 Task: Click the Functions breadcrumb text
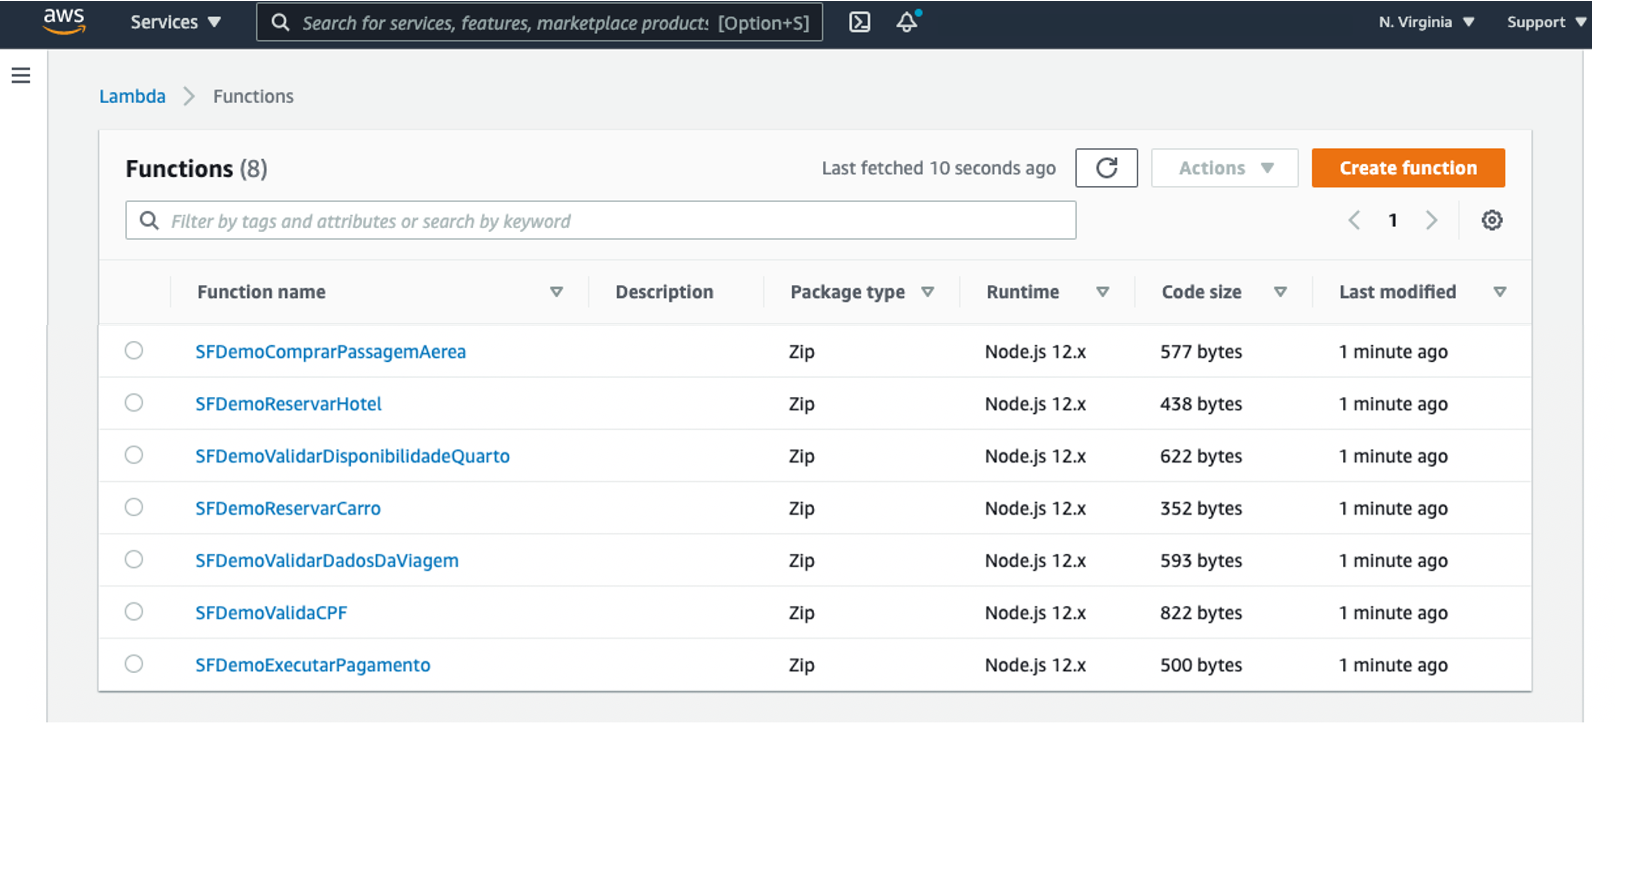tap(253, 96)
